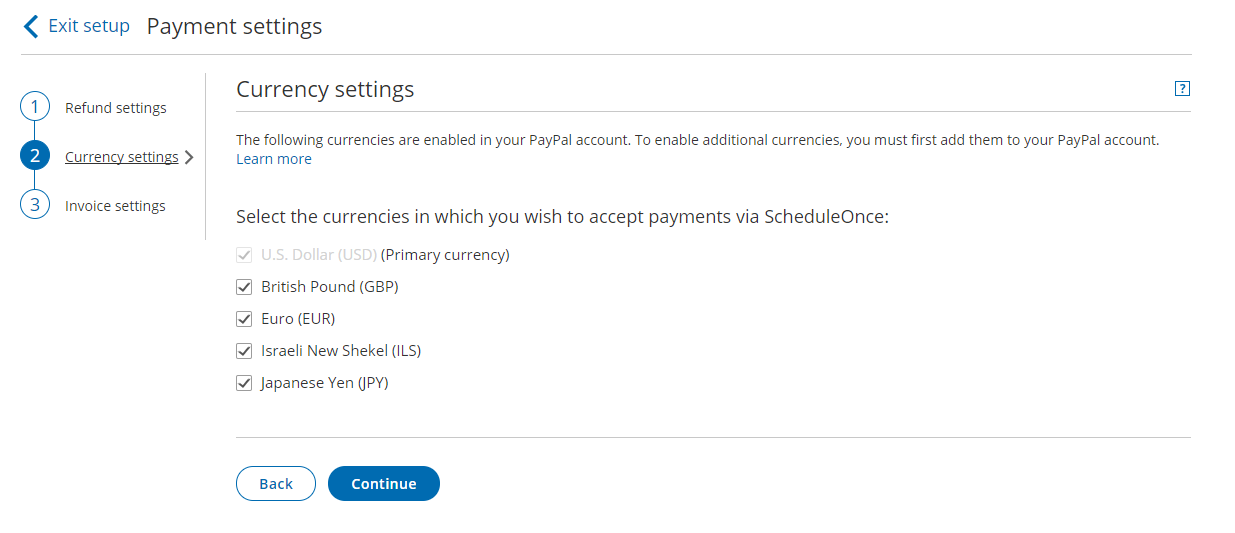This screenshot has height=533, width=1235.
Task: Disable the Israeli New Shekel (ILS) checkbox
Action: click(244, 351)
